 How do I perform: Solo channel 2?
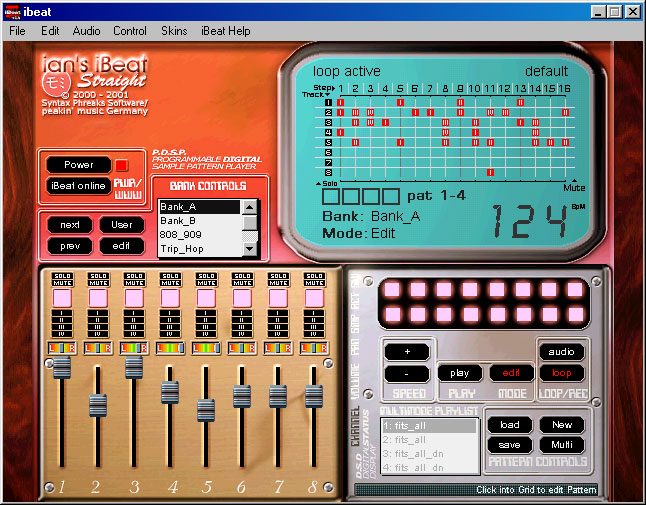click(98, 276)
